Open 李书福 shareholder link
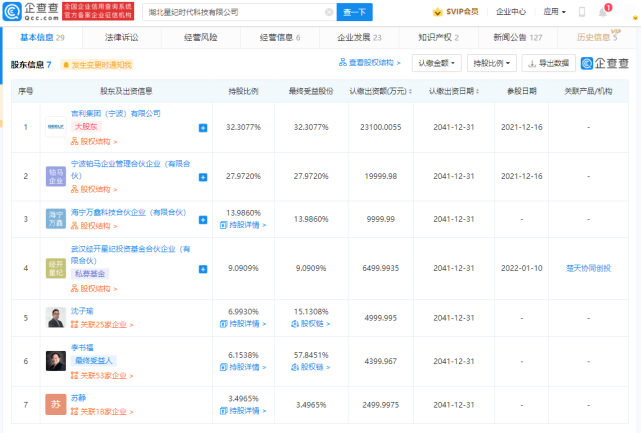The width and height of the screenshot is (641, 433). (x=82, y=348)
